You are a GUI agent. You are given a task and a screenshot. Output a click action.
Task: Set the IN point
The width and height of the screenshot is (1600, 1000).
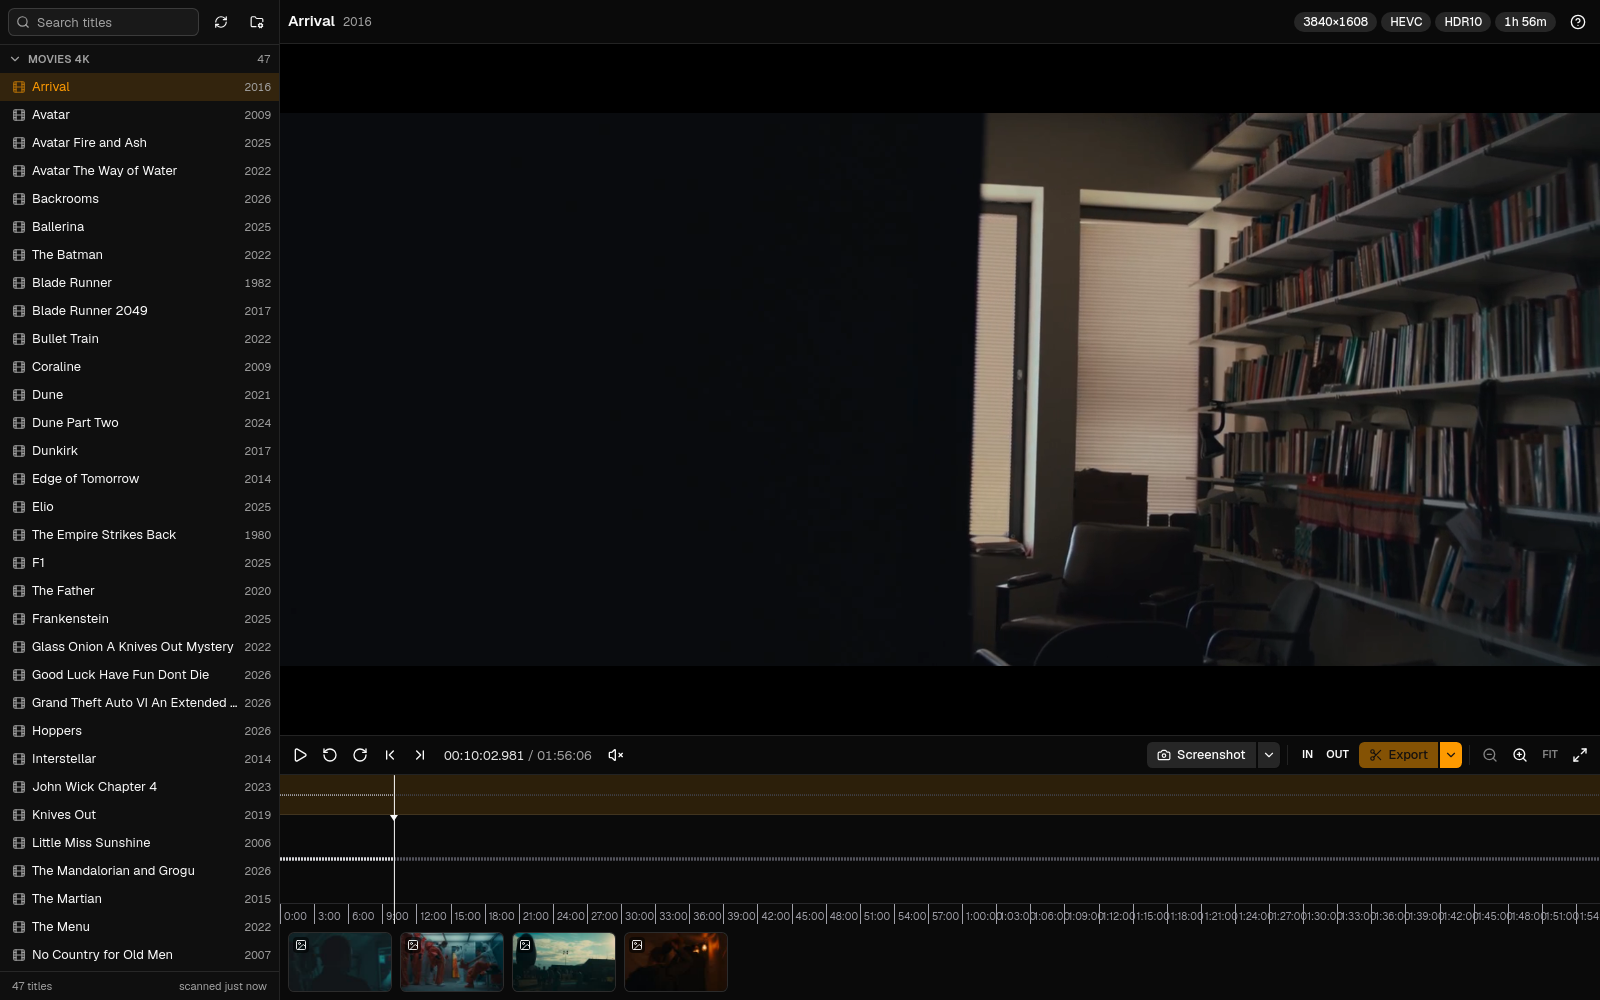click(x=1307, y=755)
